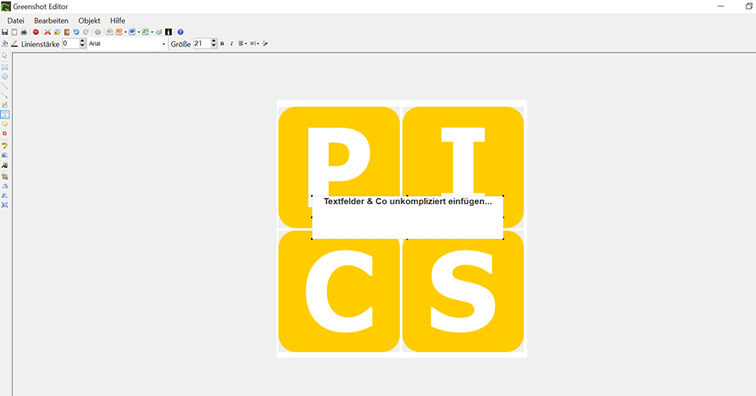Click into the Linienstärke value field
756x396 pixels.
(x=71, y=43)
